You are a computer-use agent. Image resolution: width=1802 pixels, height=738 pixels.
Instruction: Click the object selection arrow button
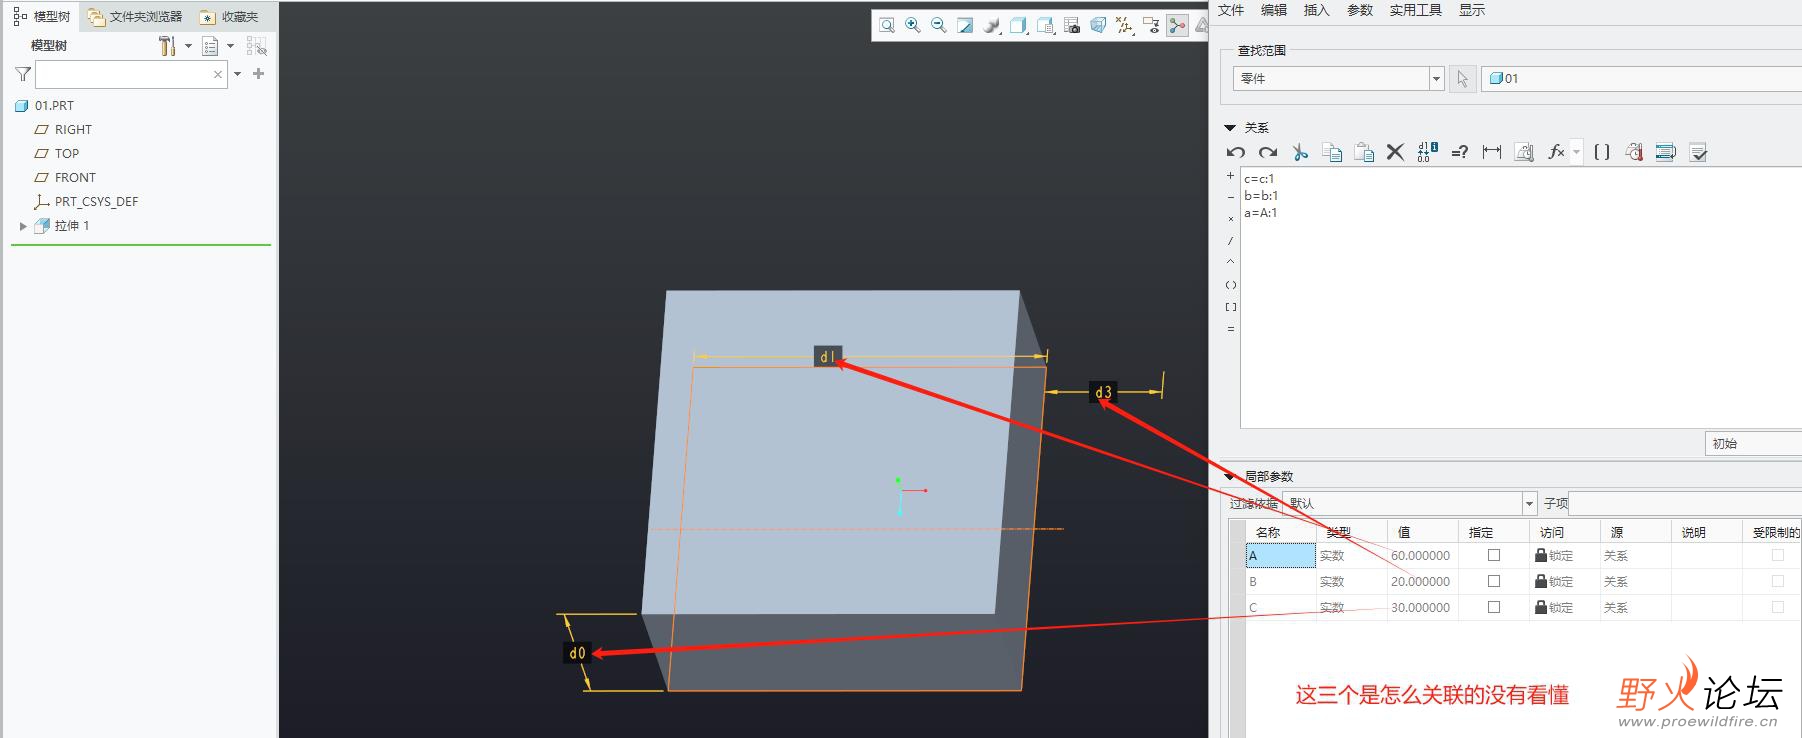tap(1463, 79)
